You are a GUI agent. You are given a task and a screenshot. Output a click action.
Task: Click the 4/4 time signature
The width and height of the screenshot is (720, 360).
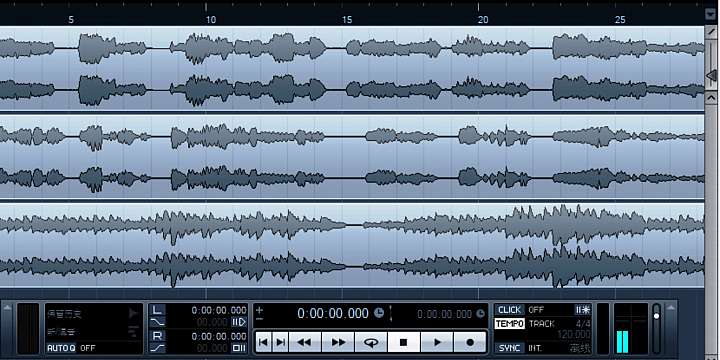click(583, 324)
